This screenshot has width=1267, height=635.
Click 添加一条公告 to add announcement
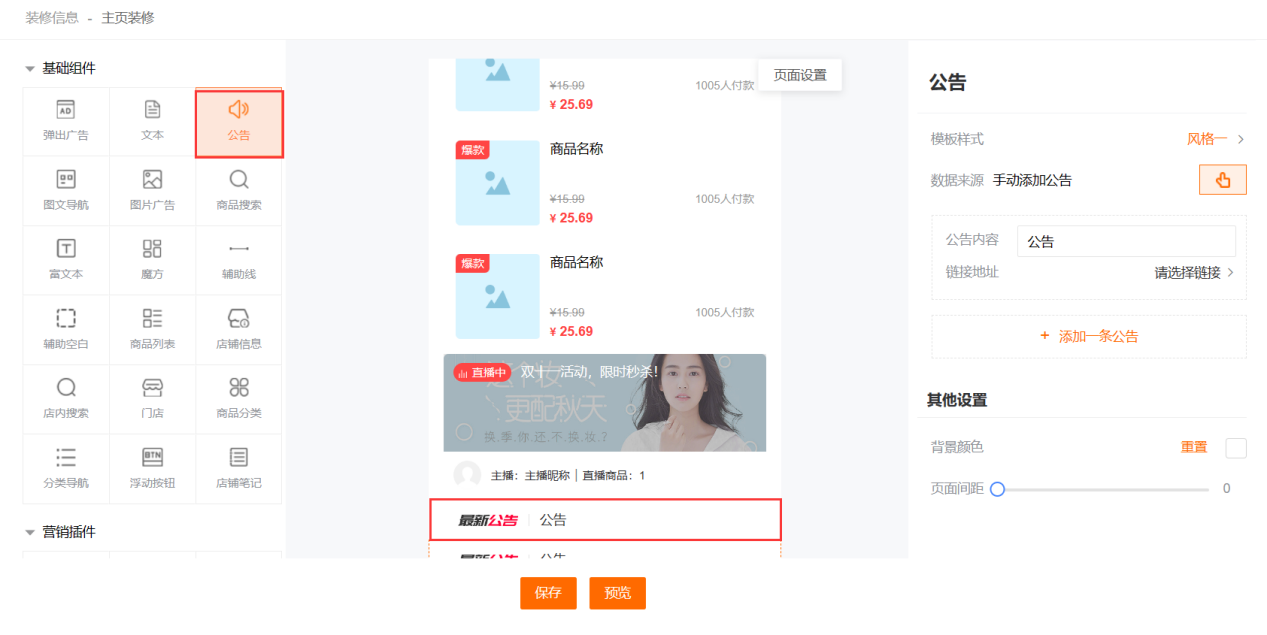tap(1088, 337)
